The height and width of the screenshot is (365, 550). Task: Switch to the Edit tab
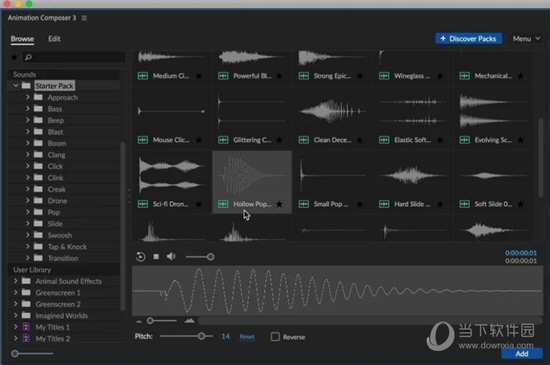tap(54, 39)
